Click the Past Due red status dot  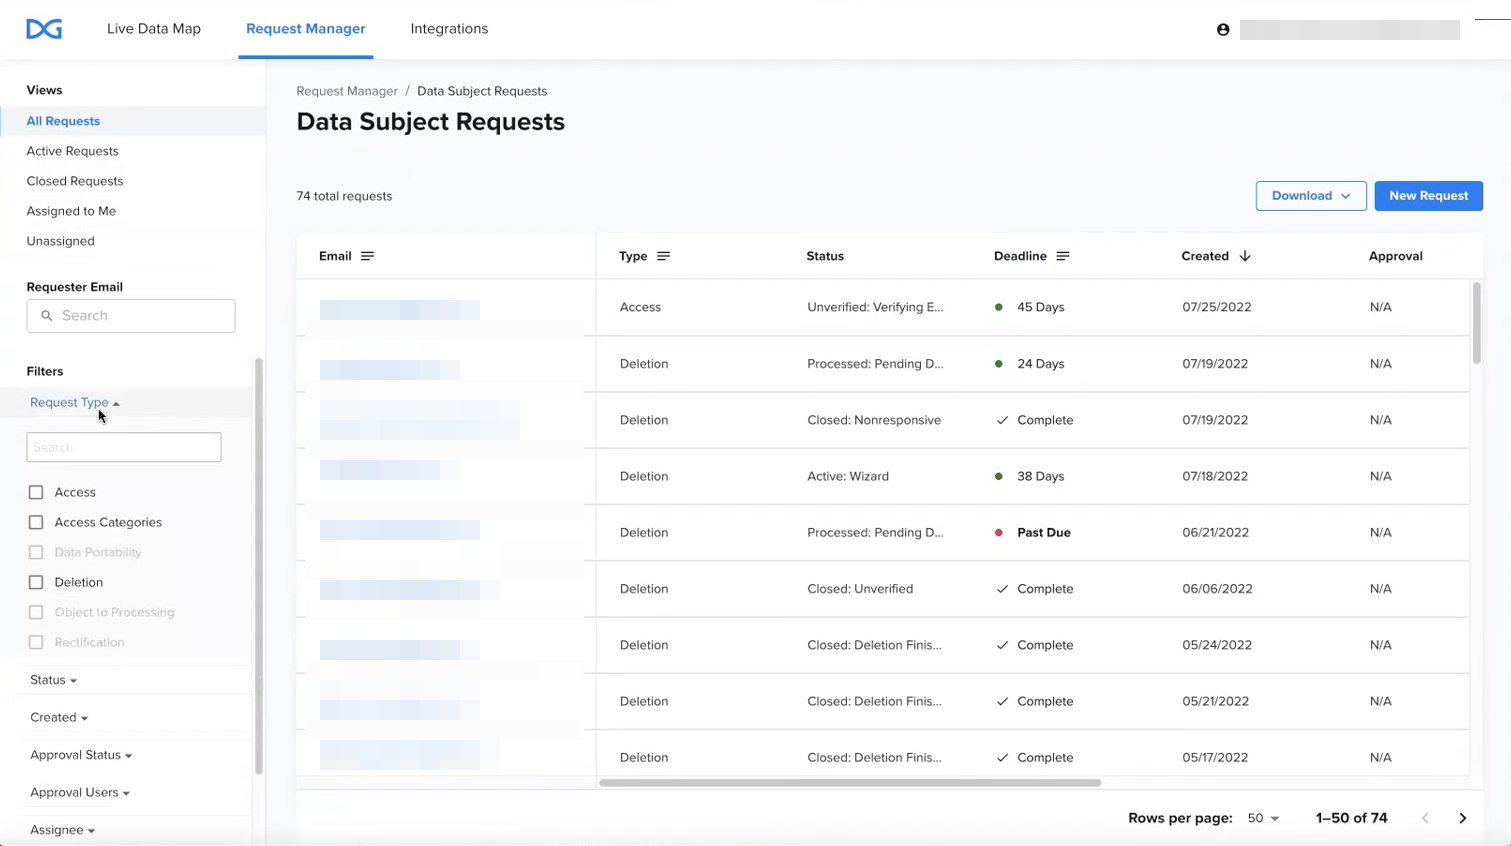[x=998, y=533]
